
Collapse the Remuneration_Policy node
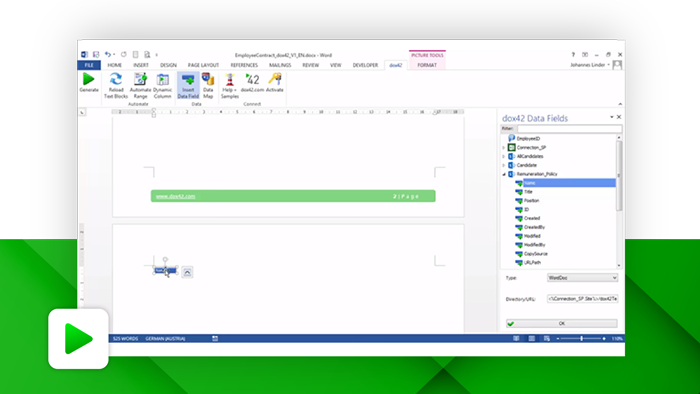[x=504, y=174]
